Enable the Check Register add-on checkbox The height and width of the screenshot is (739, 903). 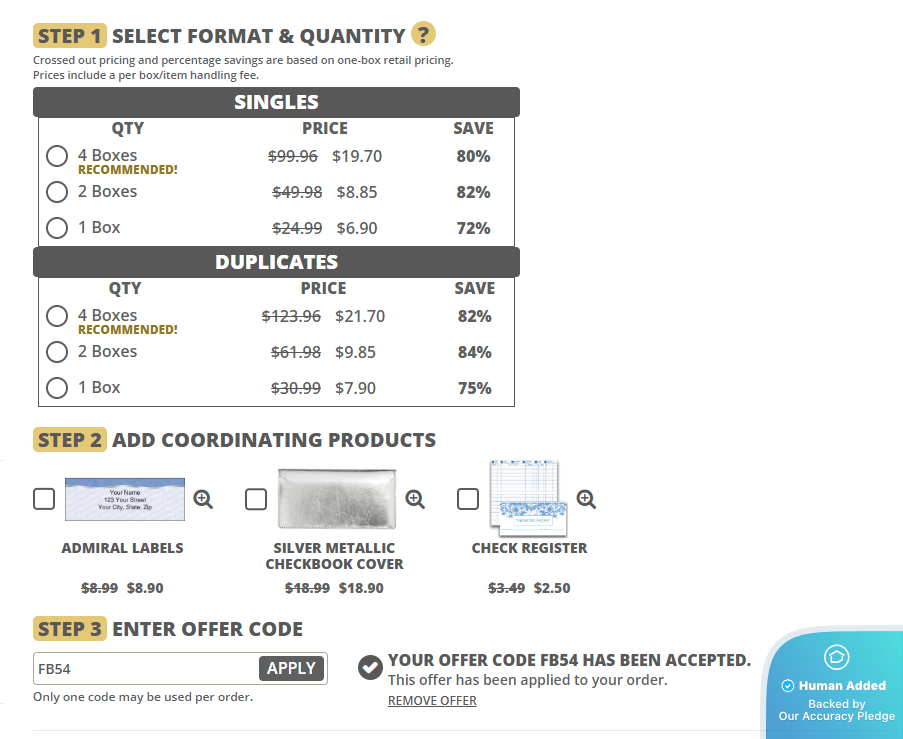(468, 499)
